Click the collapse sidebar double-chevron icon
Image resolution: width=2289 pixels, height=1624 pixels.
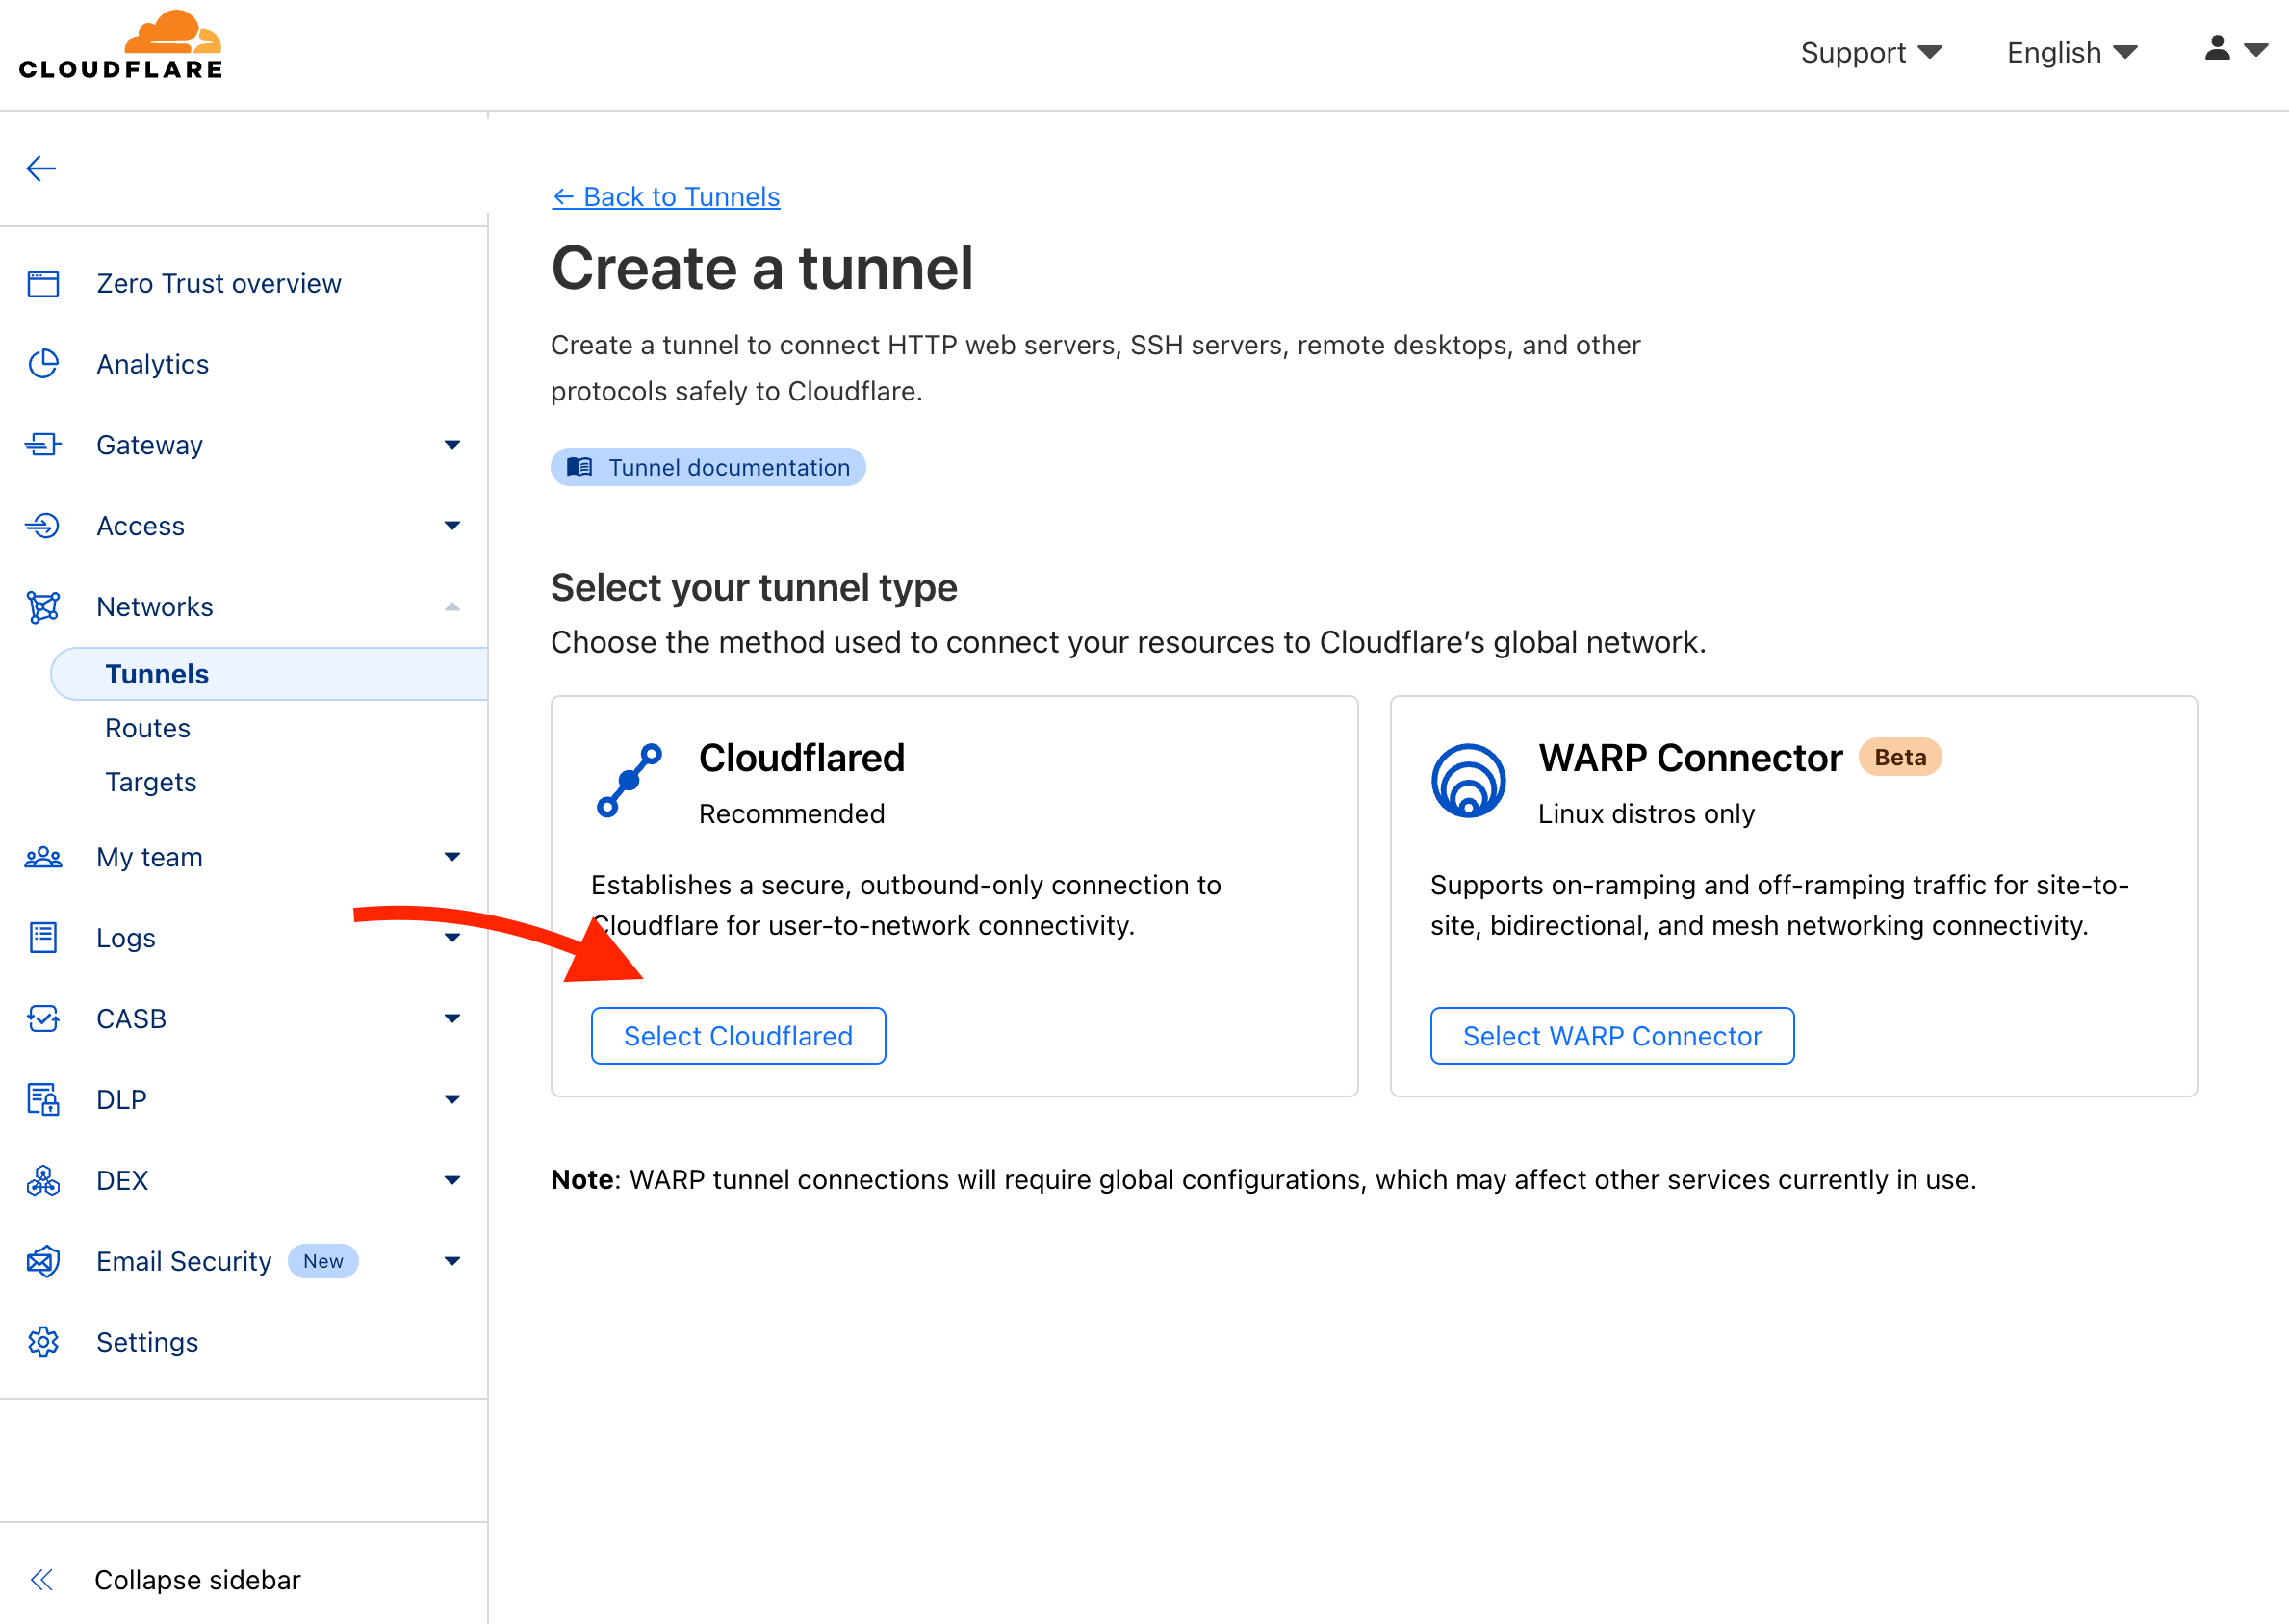pos(42,1580)
